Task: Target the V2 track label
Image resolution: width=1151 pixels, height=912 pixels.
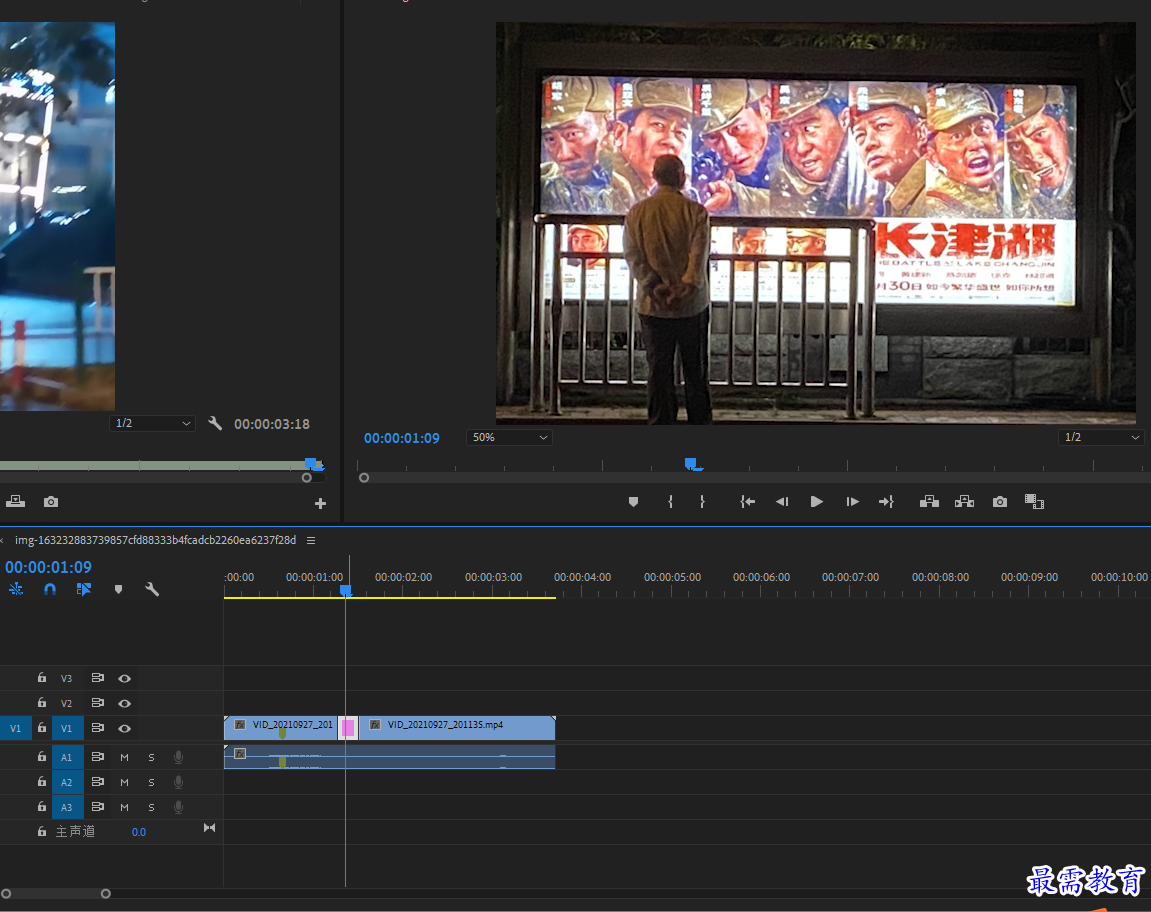Action: click(67, 703)
